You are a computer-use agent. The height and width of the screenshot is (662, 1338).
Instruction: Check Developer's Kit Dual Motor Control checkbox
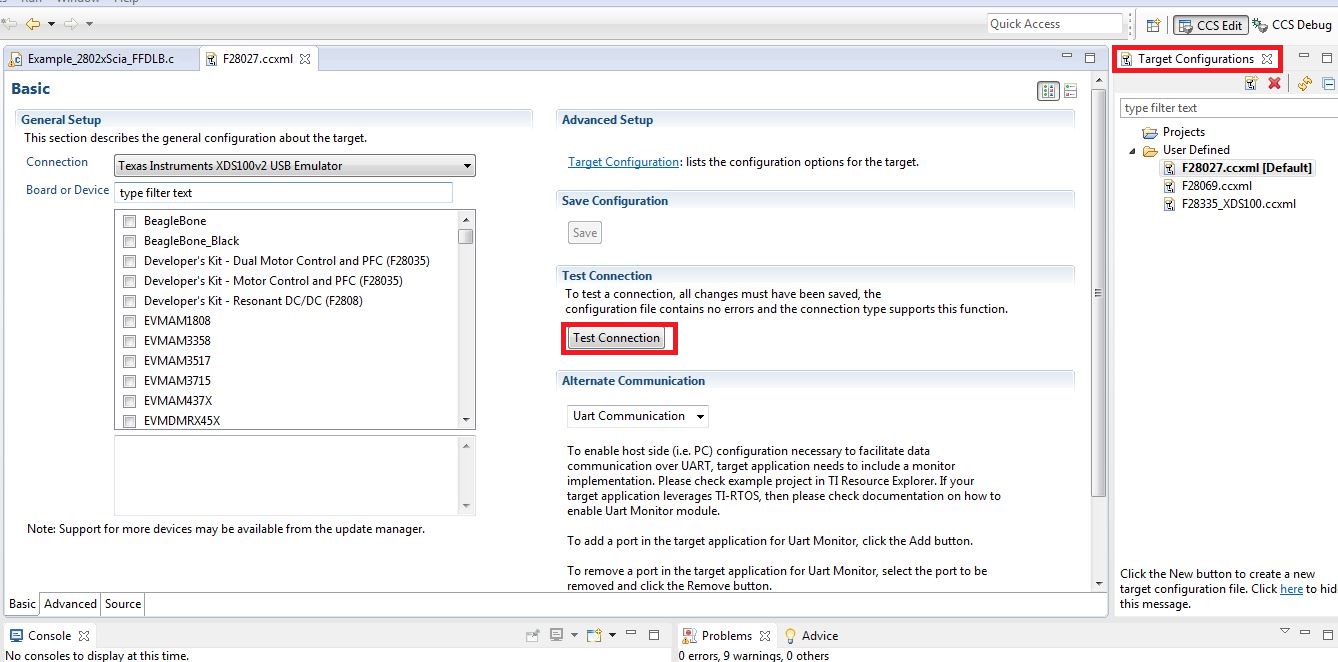(129, 261)
